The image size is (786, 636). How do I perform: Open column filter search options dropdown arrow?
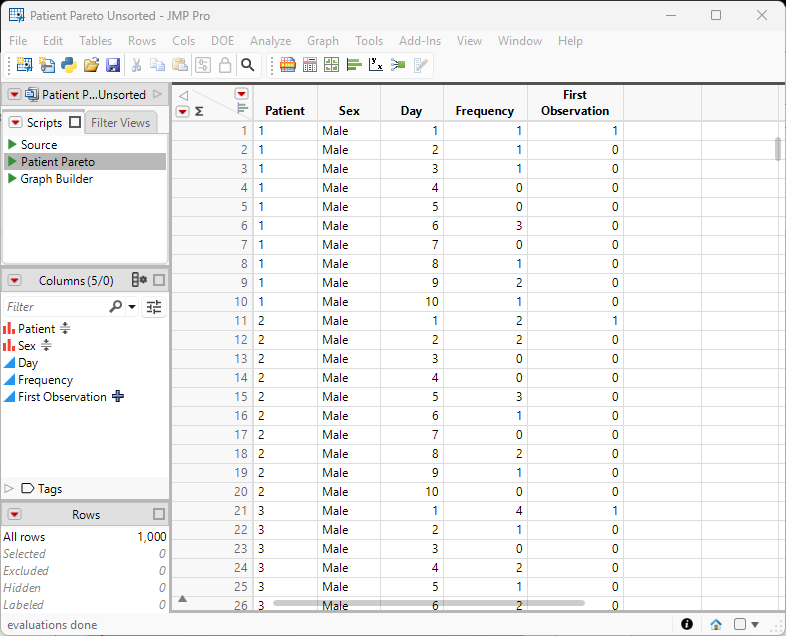click(132, 306)
